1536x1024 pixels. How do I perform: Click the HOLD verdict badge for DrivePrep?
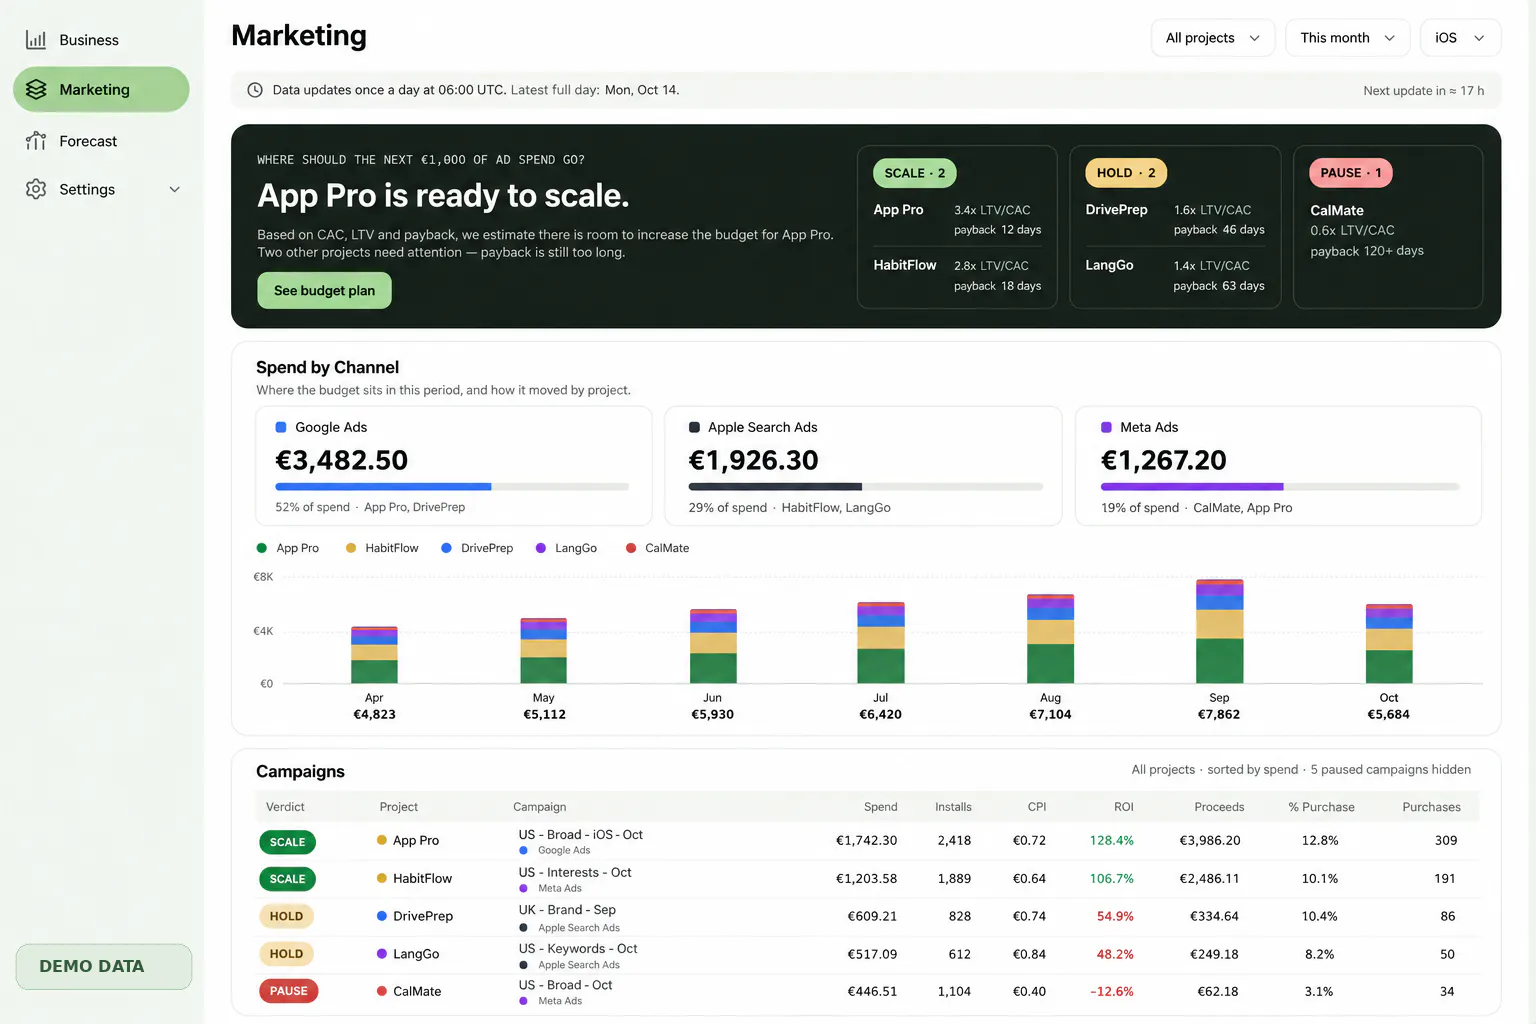pos(286,916)
